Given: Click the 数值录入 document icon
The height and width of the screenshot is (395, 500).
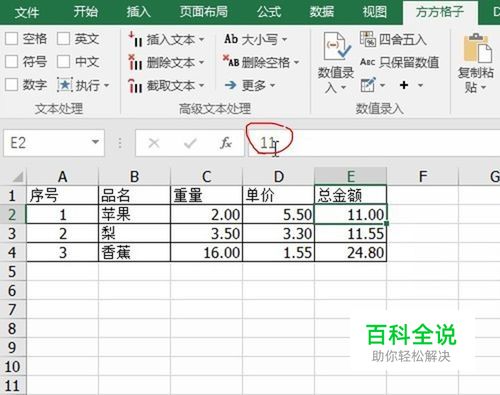Looking at the screenshot, I should (336, 46).
